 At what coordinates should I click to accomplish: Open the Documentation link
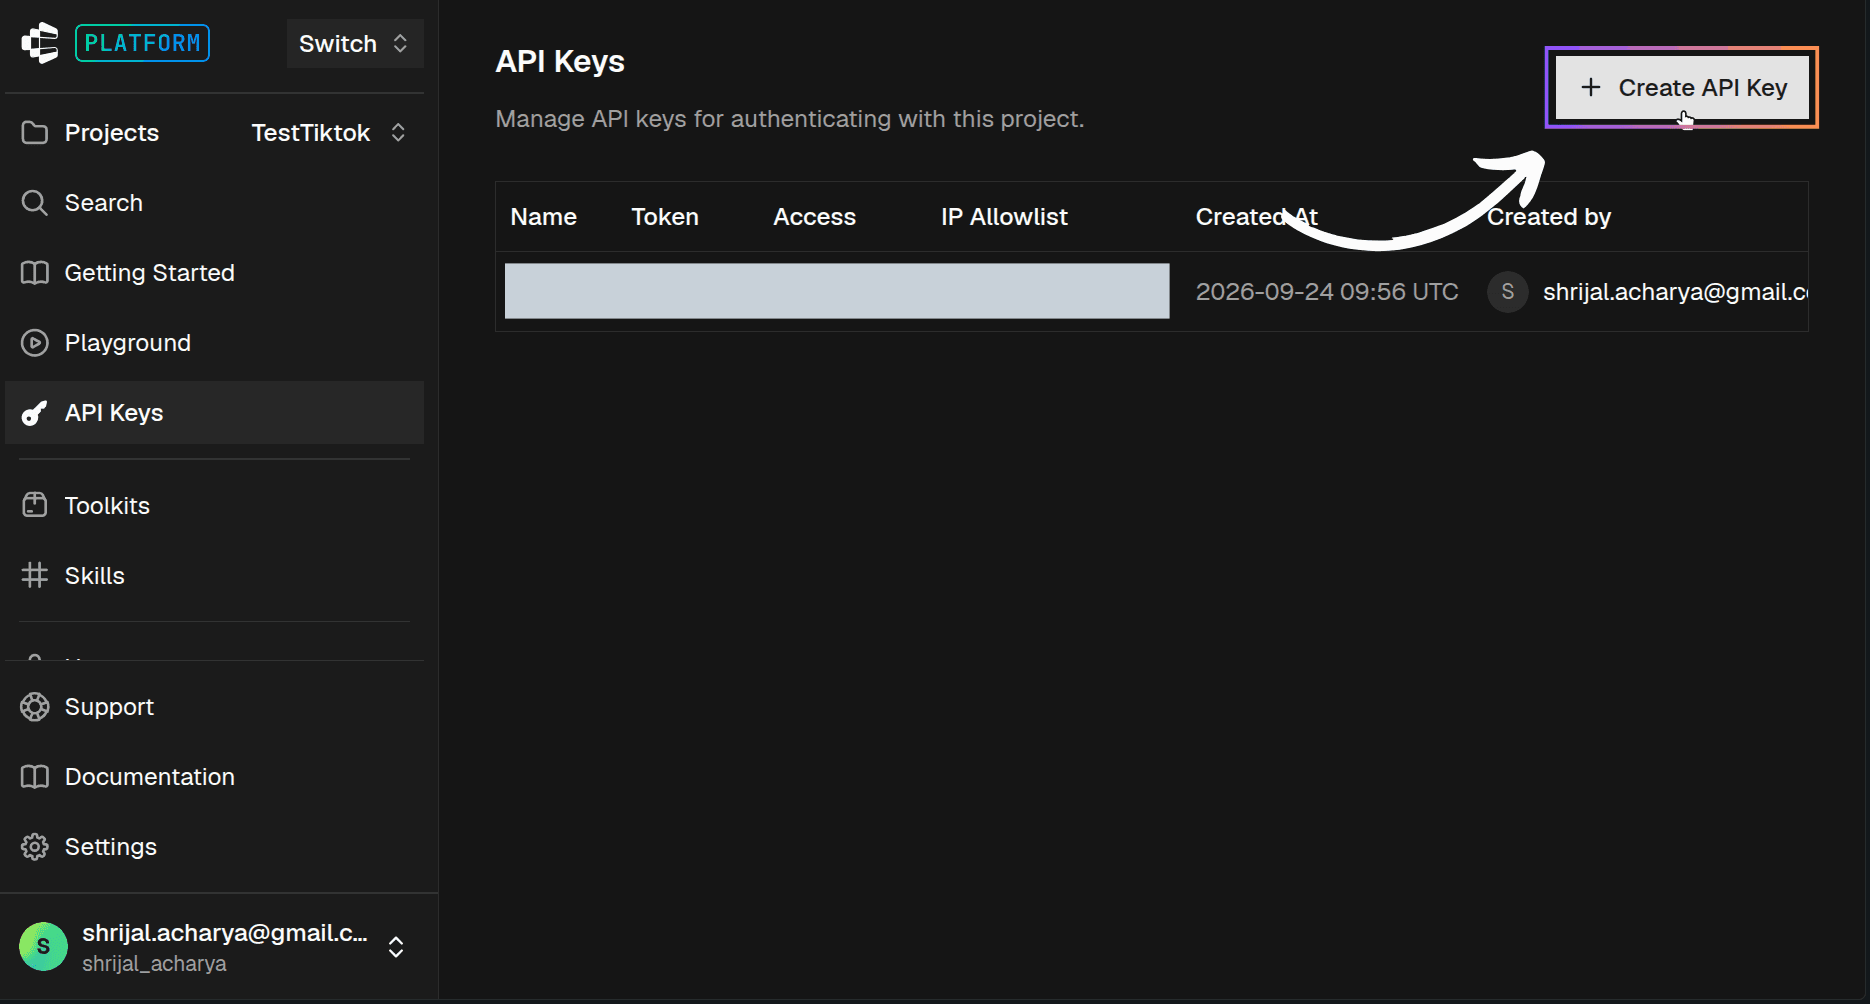(214, 777)
